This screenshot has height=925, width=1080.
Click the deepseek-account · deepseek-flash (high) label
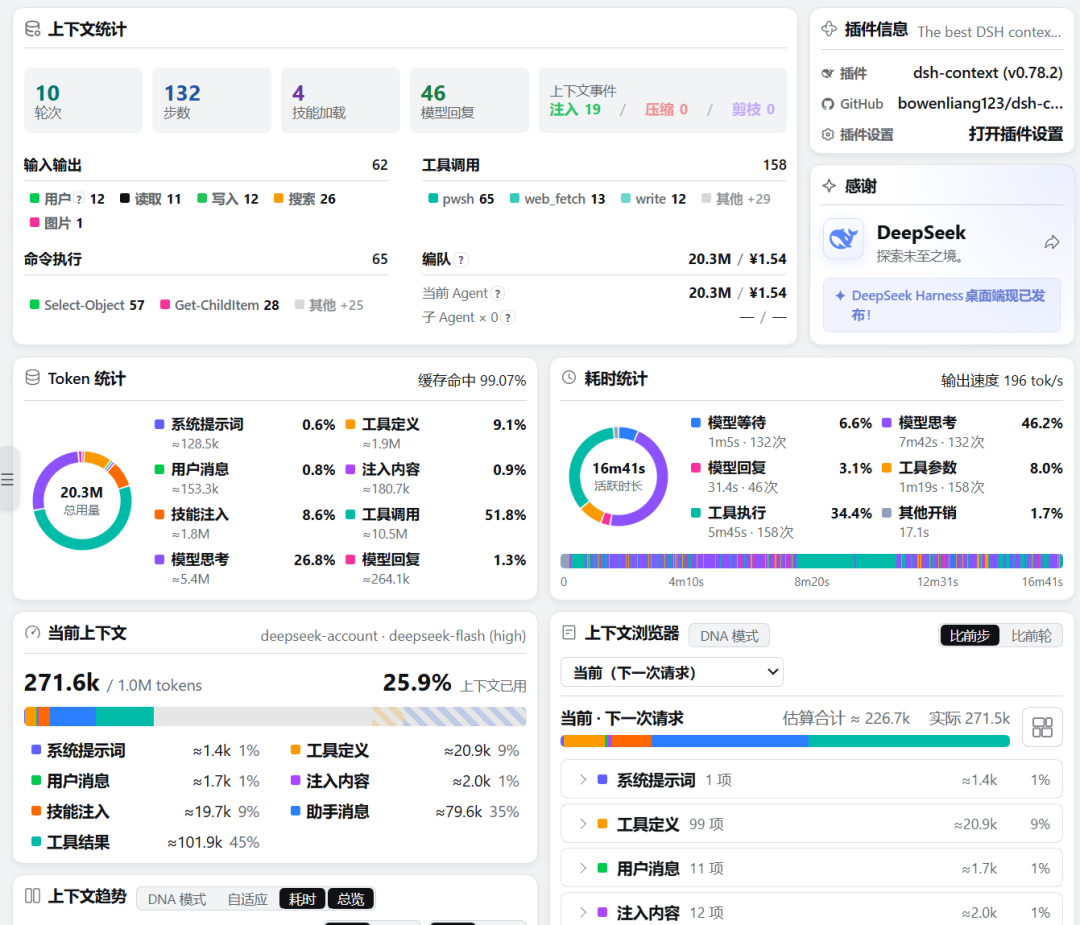point(393,636)
